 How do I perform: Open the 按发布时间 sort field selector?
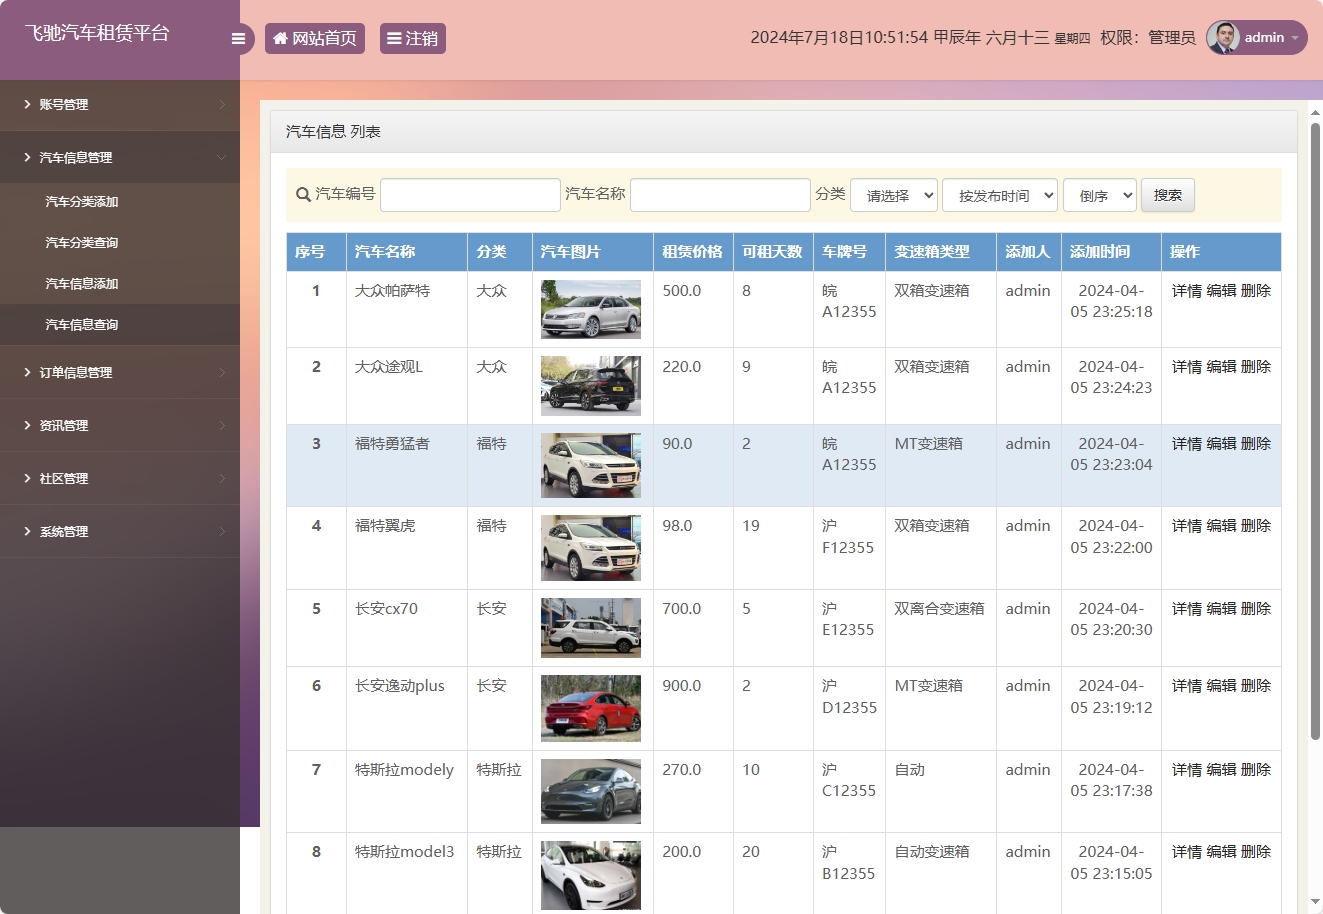pyautogui.click(x=1000, y=195)
